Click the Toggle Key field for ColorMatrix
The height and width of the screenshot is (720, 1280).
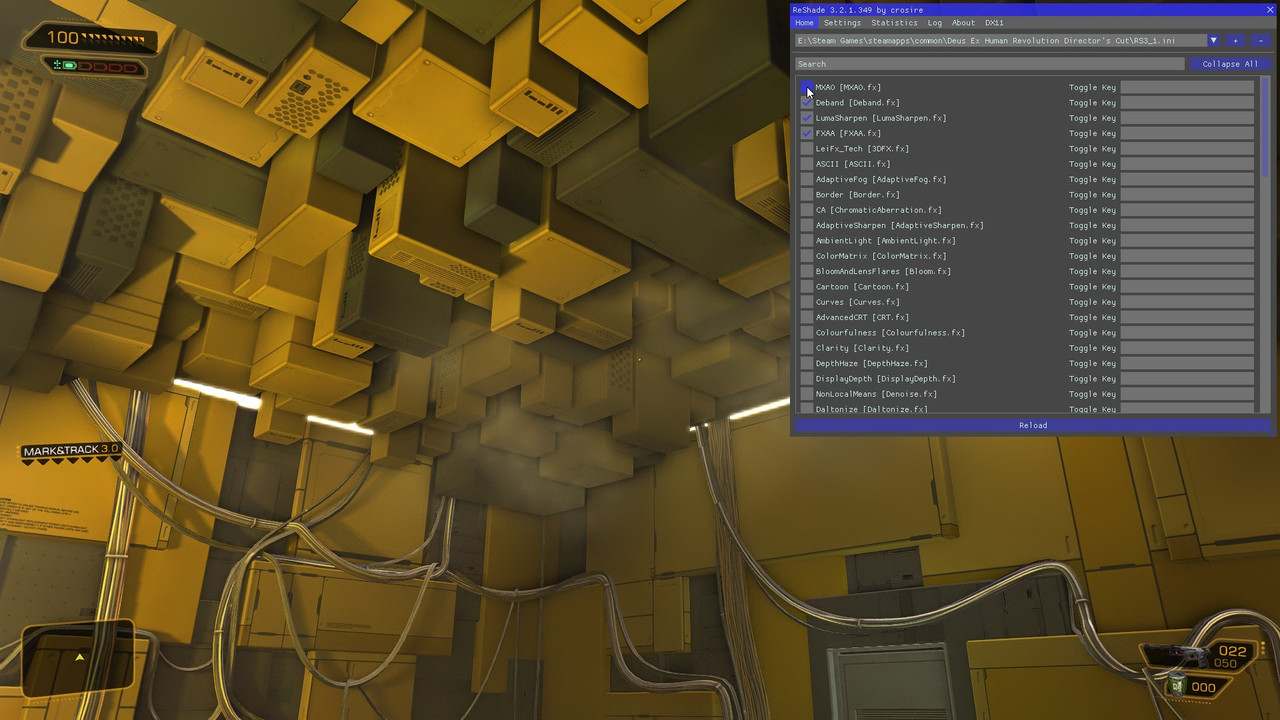(x=1187, y=256)
